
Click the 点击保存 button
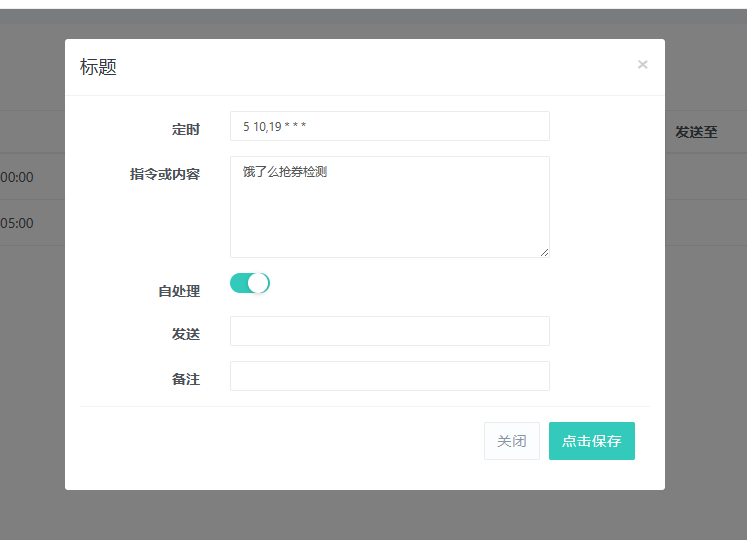(x=592, y=441)
